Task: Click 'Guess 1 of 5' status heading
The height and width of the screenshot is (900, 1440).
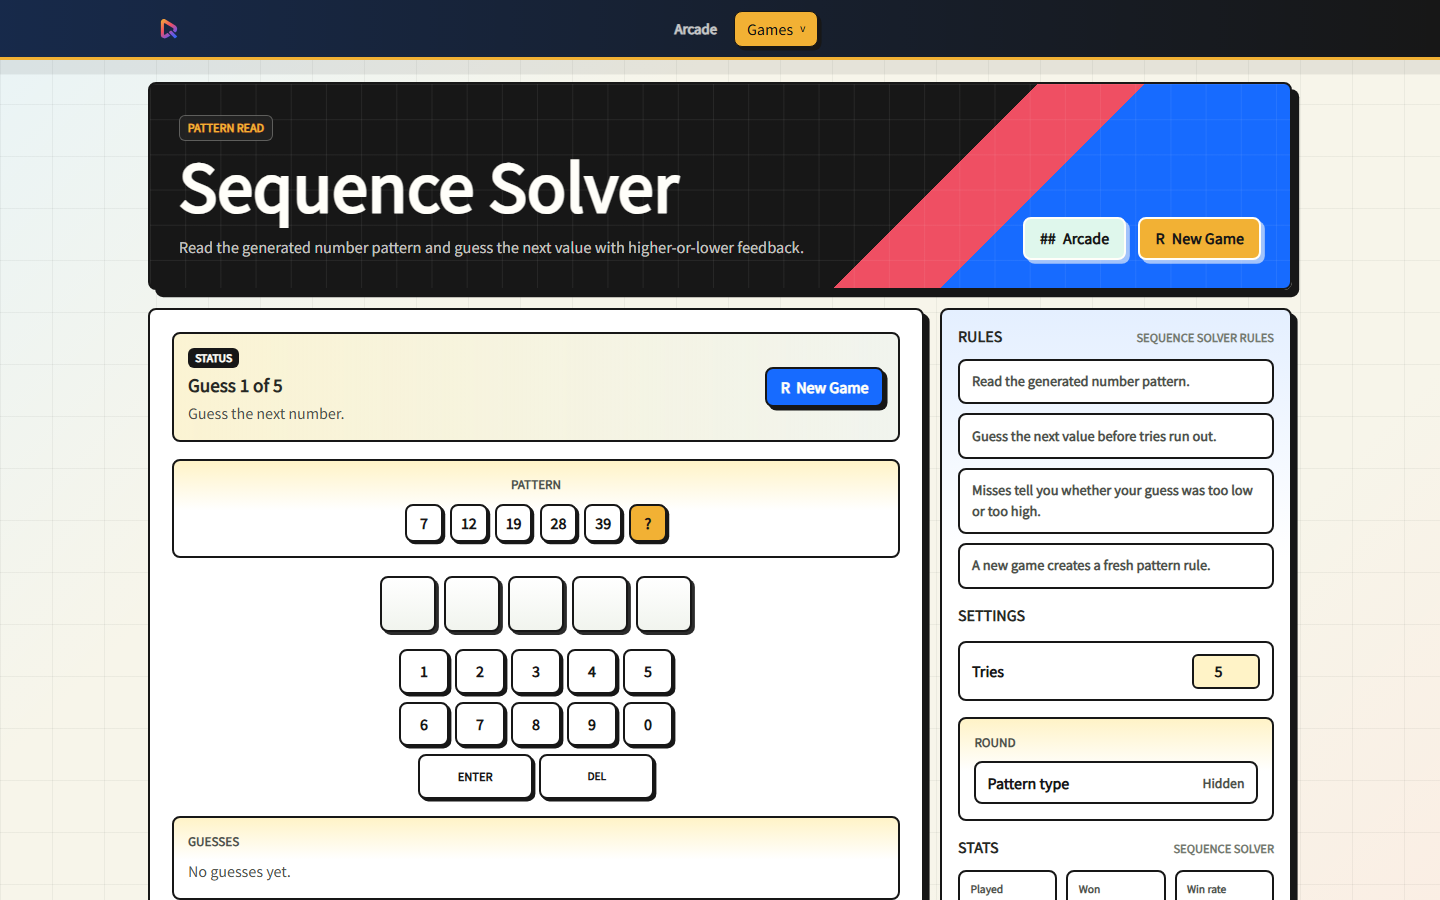Action: pos(235,386)
